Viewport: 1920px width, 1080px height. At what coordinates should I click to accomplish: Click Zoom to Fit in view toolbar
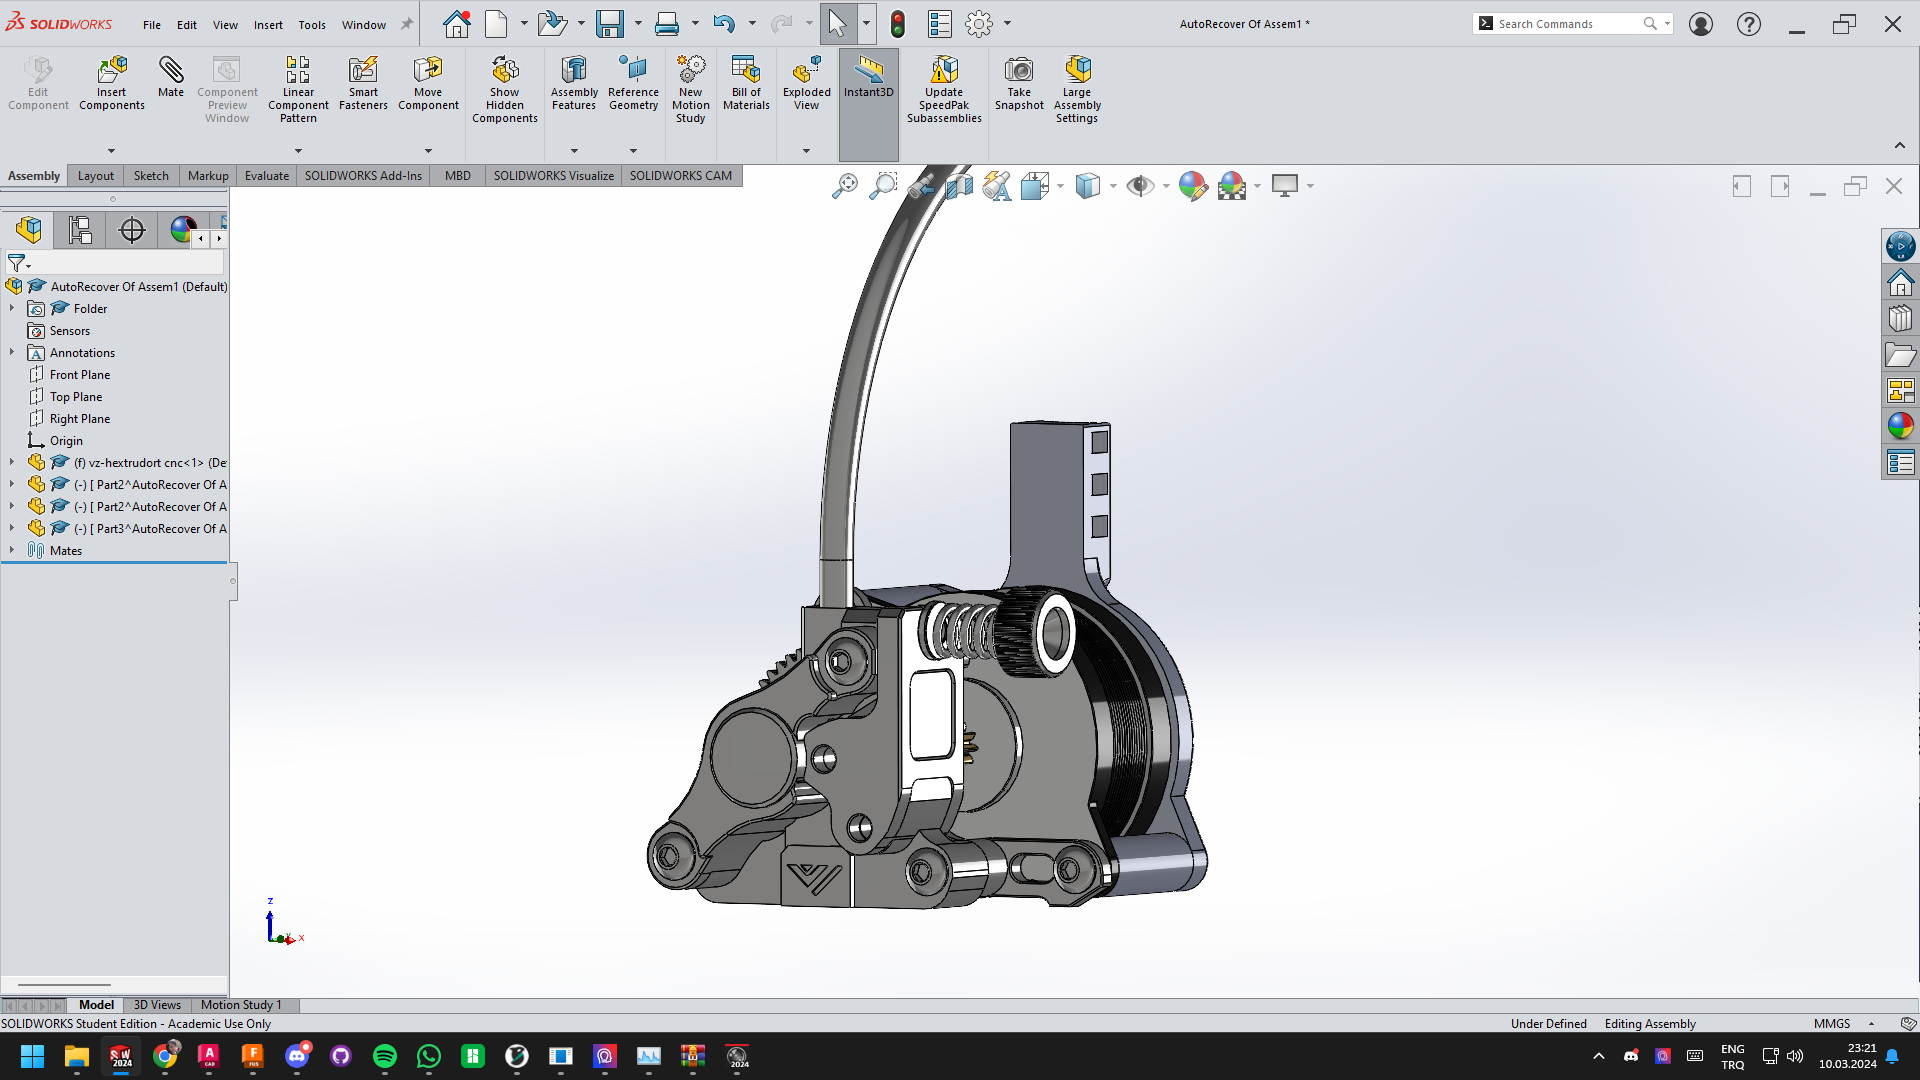pyautogui.click(x=845, y=186)
